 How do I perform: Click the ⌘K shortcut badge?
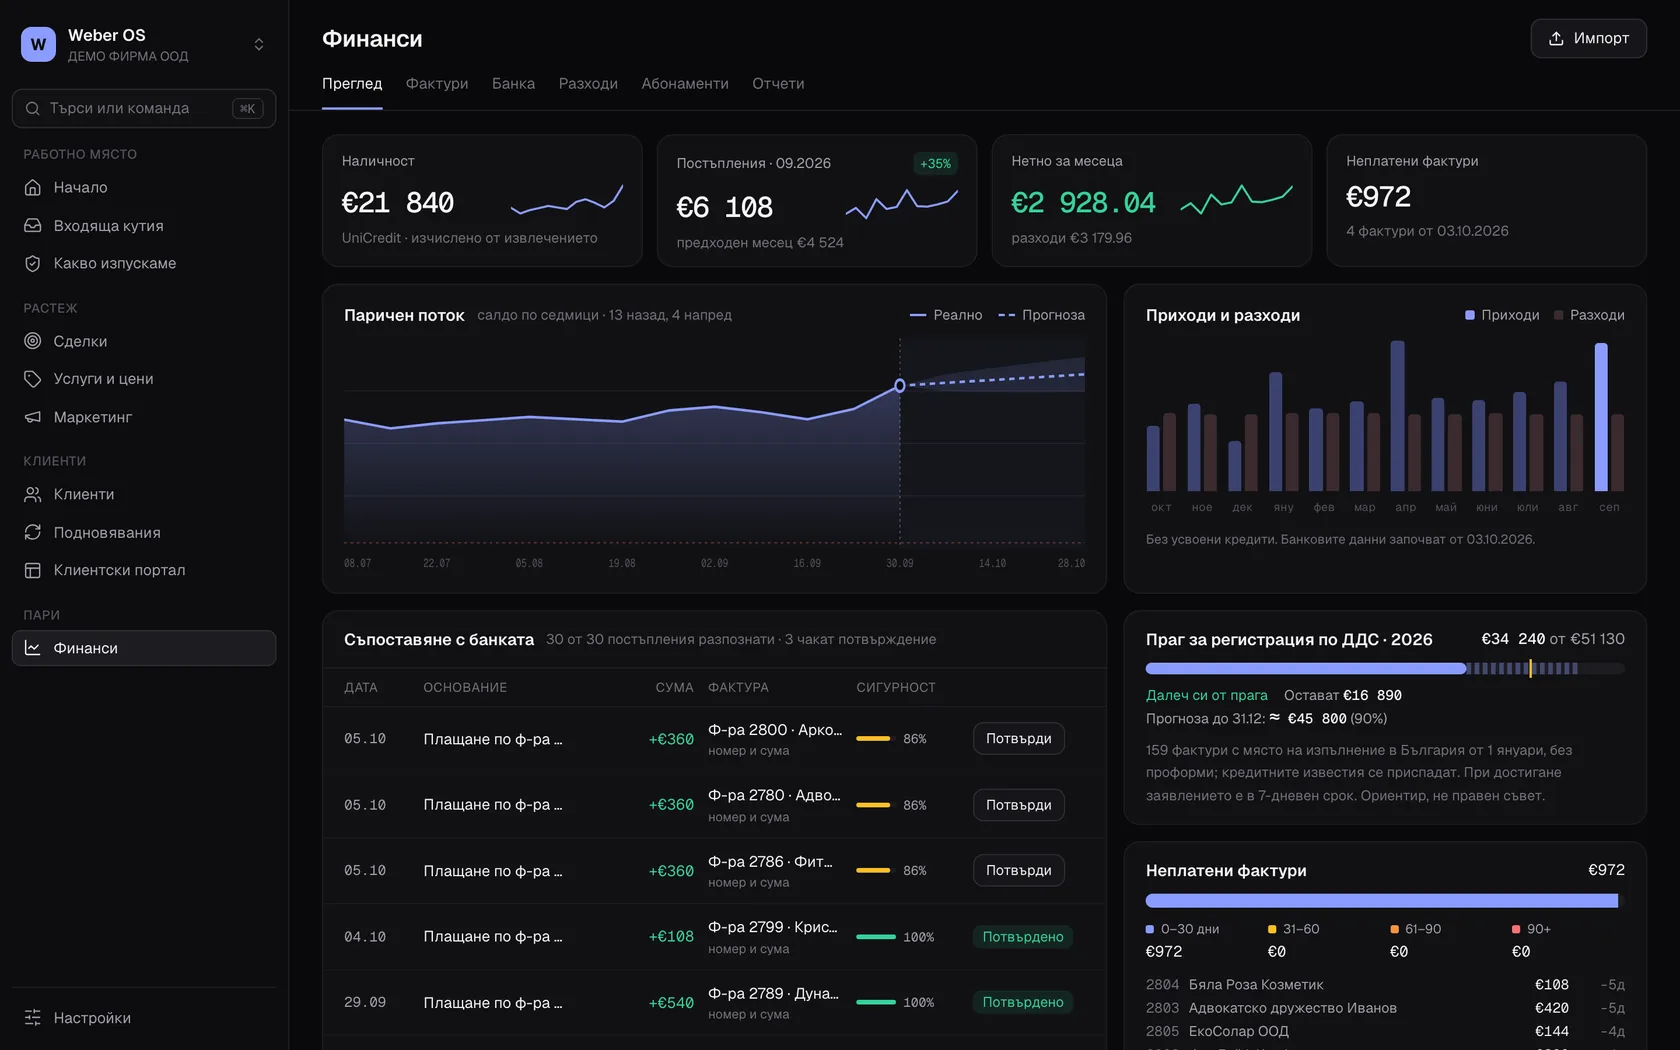pos(247,108)
